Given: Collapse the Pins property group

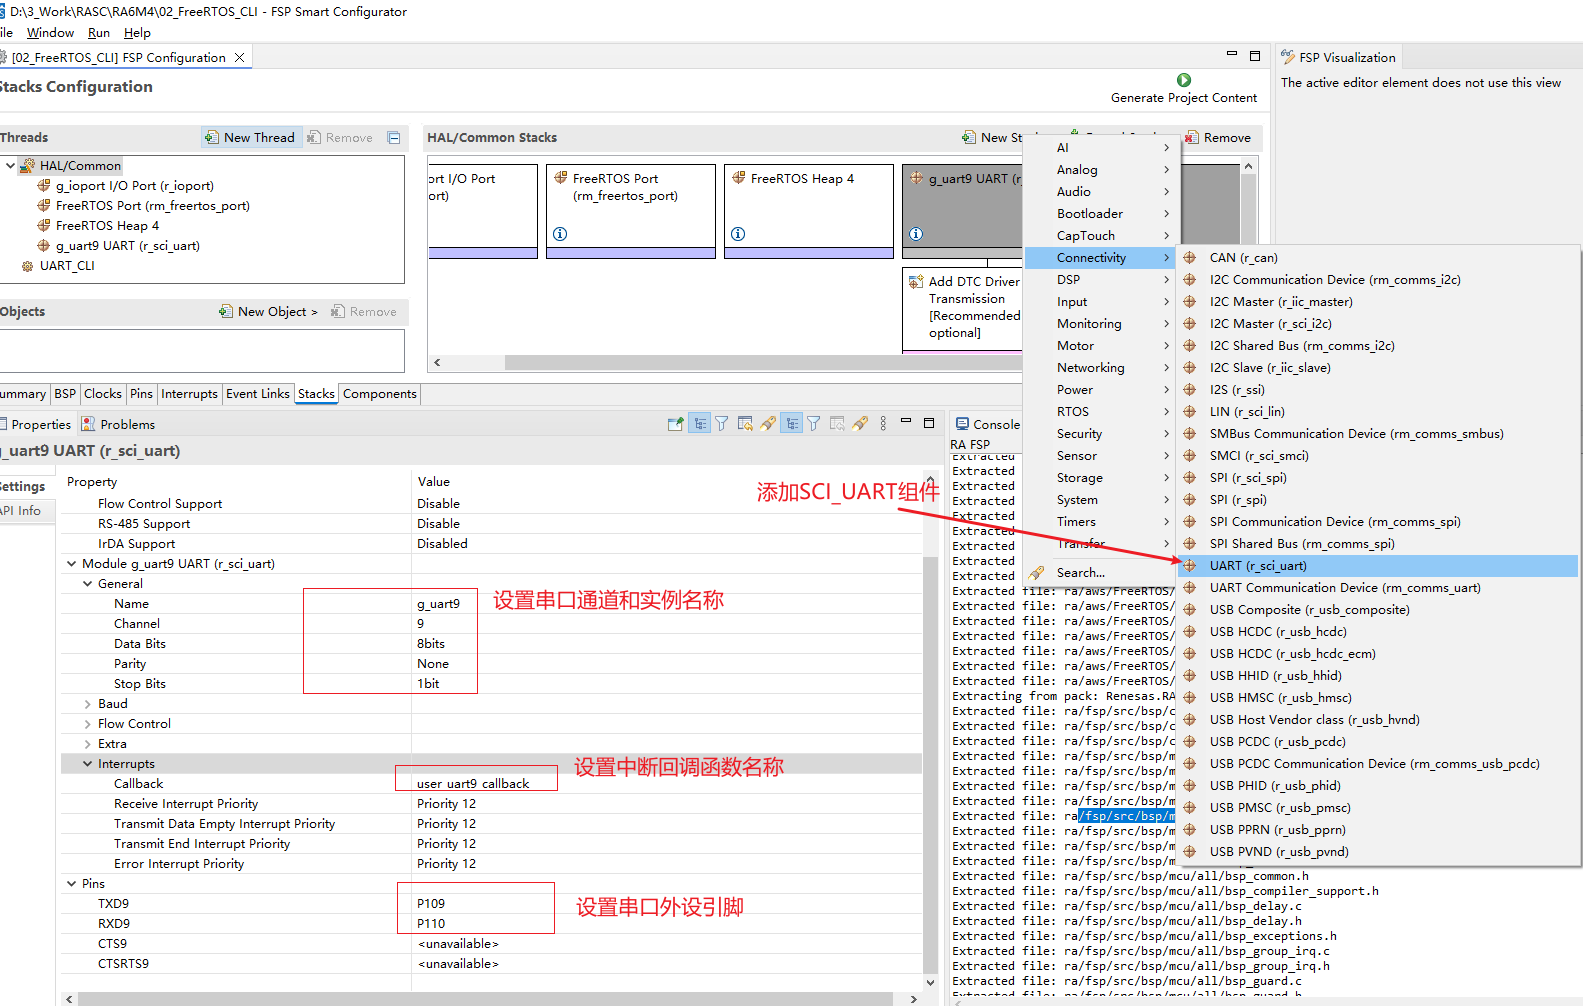Looking at the screenshot, I should click(72, 884).
